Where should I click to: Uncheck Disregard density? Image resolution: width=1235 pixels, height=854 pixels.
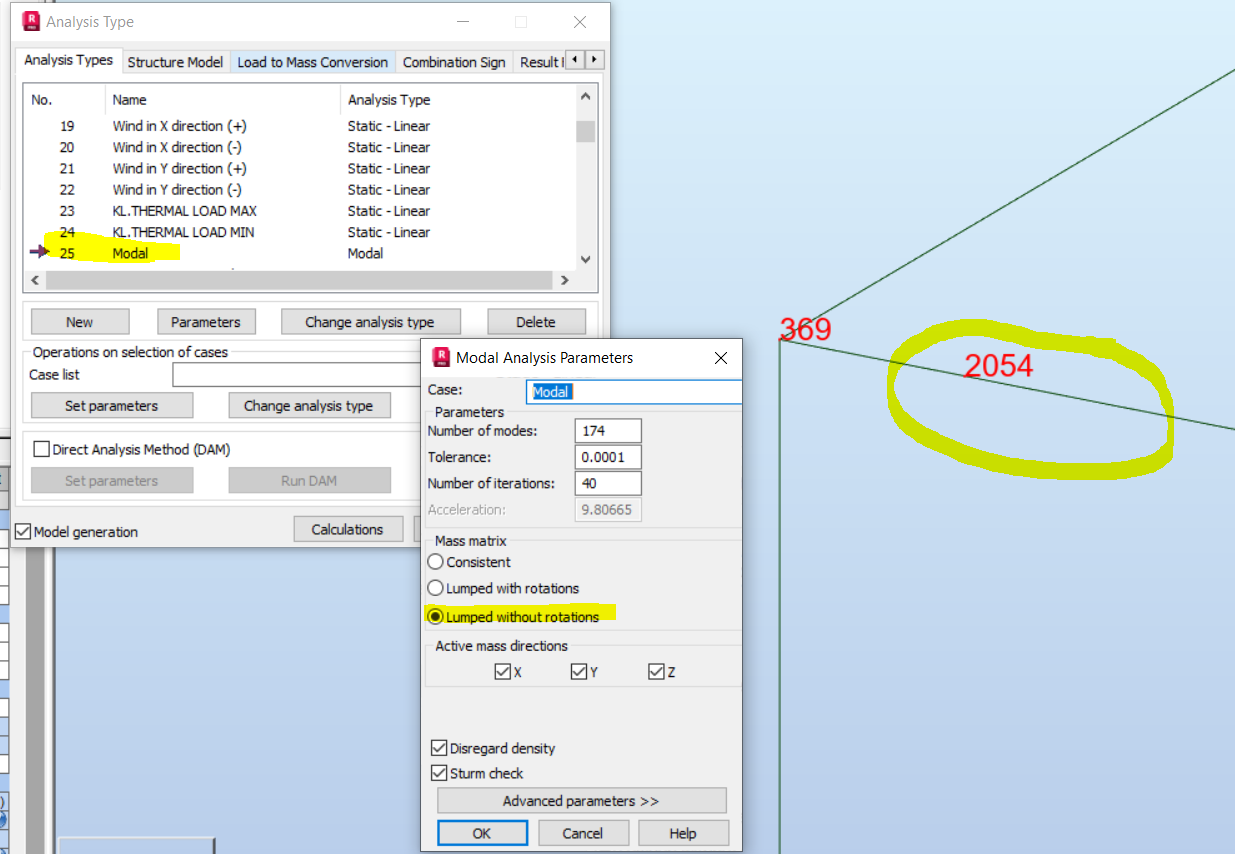[439, 748]
